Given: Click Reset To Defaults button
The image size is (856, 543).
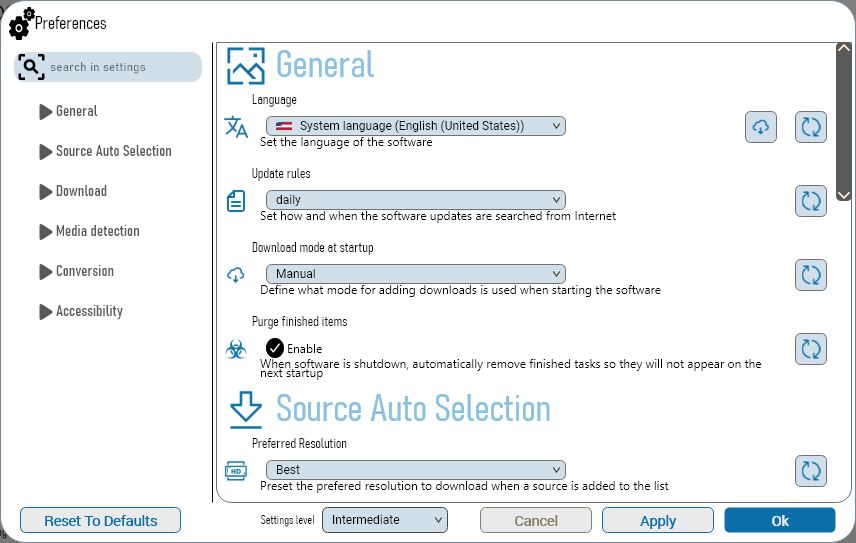Looking at the screenshot, I should (x=100, y=521).
